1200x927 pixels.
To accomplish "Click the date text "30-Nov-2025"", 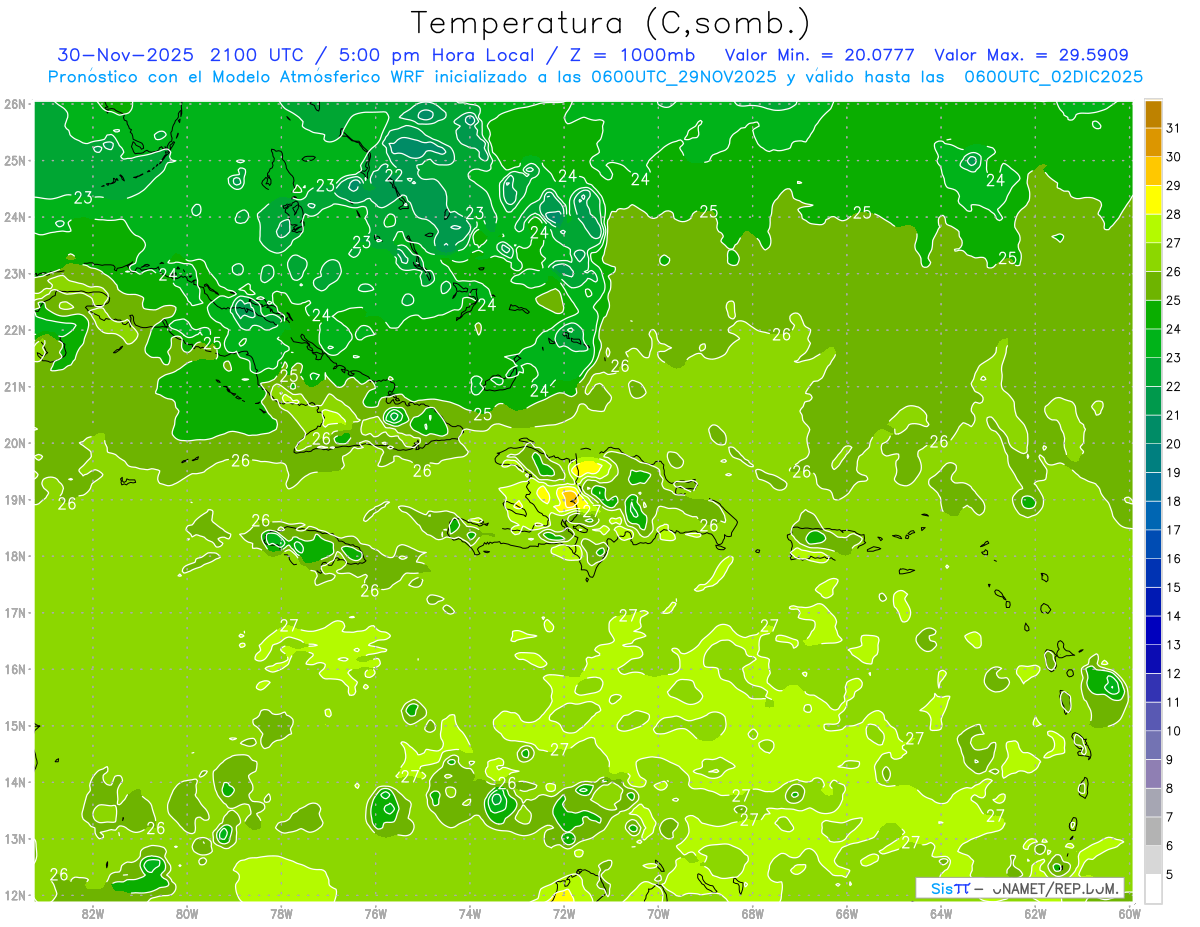I will coord(126,54).
